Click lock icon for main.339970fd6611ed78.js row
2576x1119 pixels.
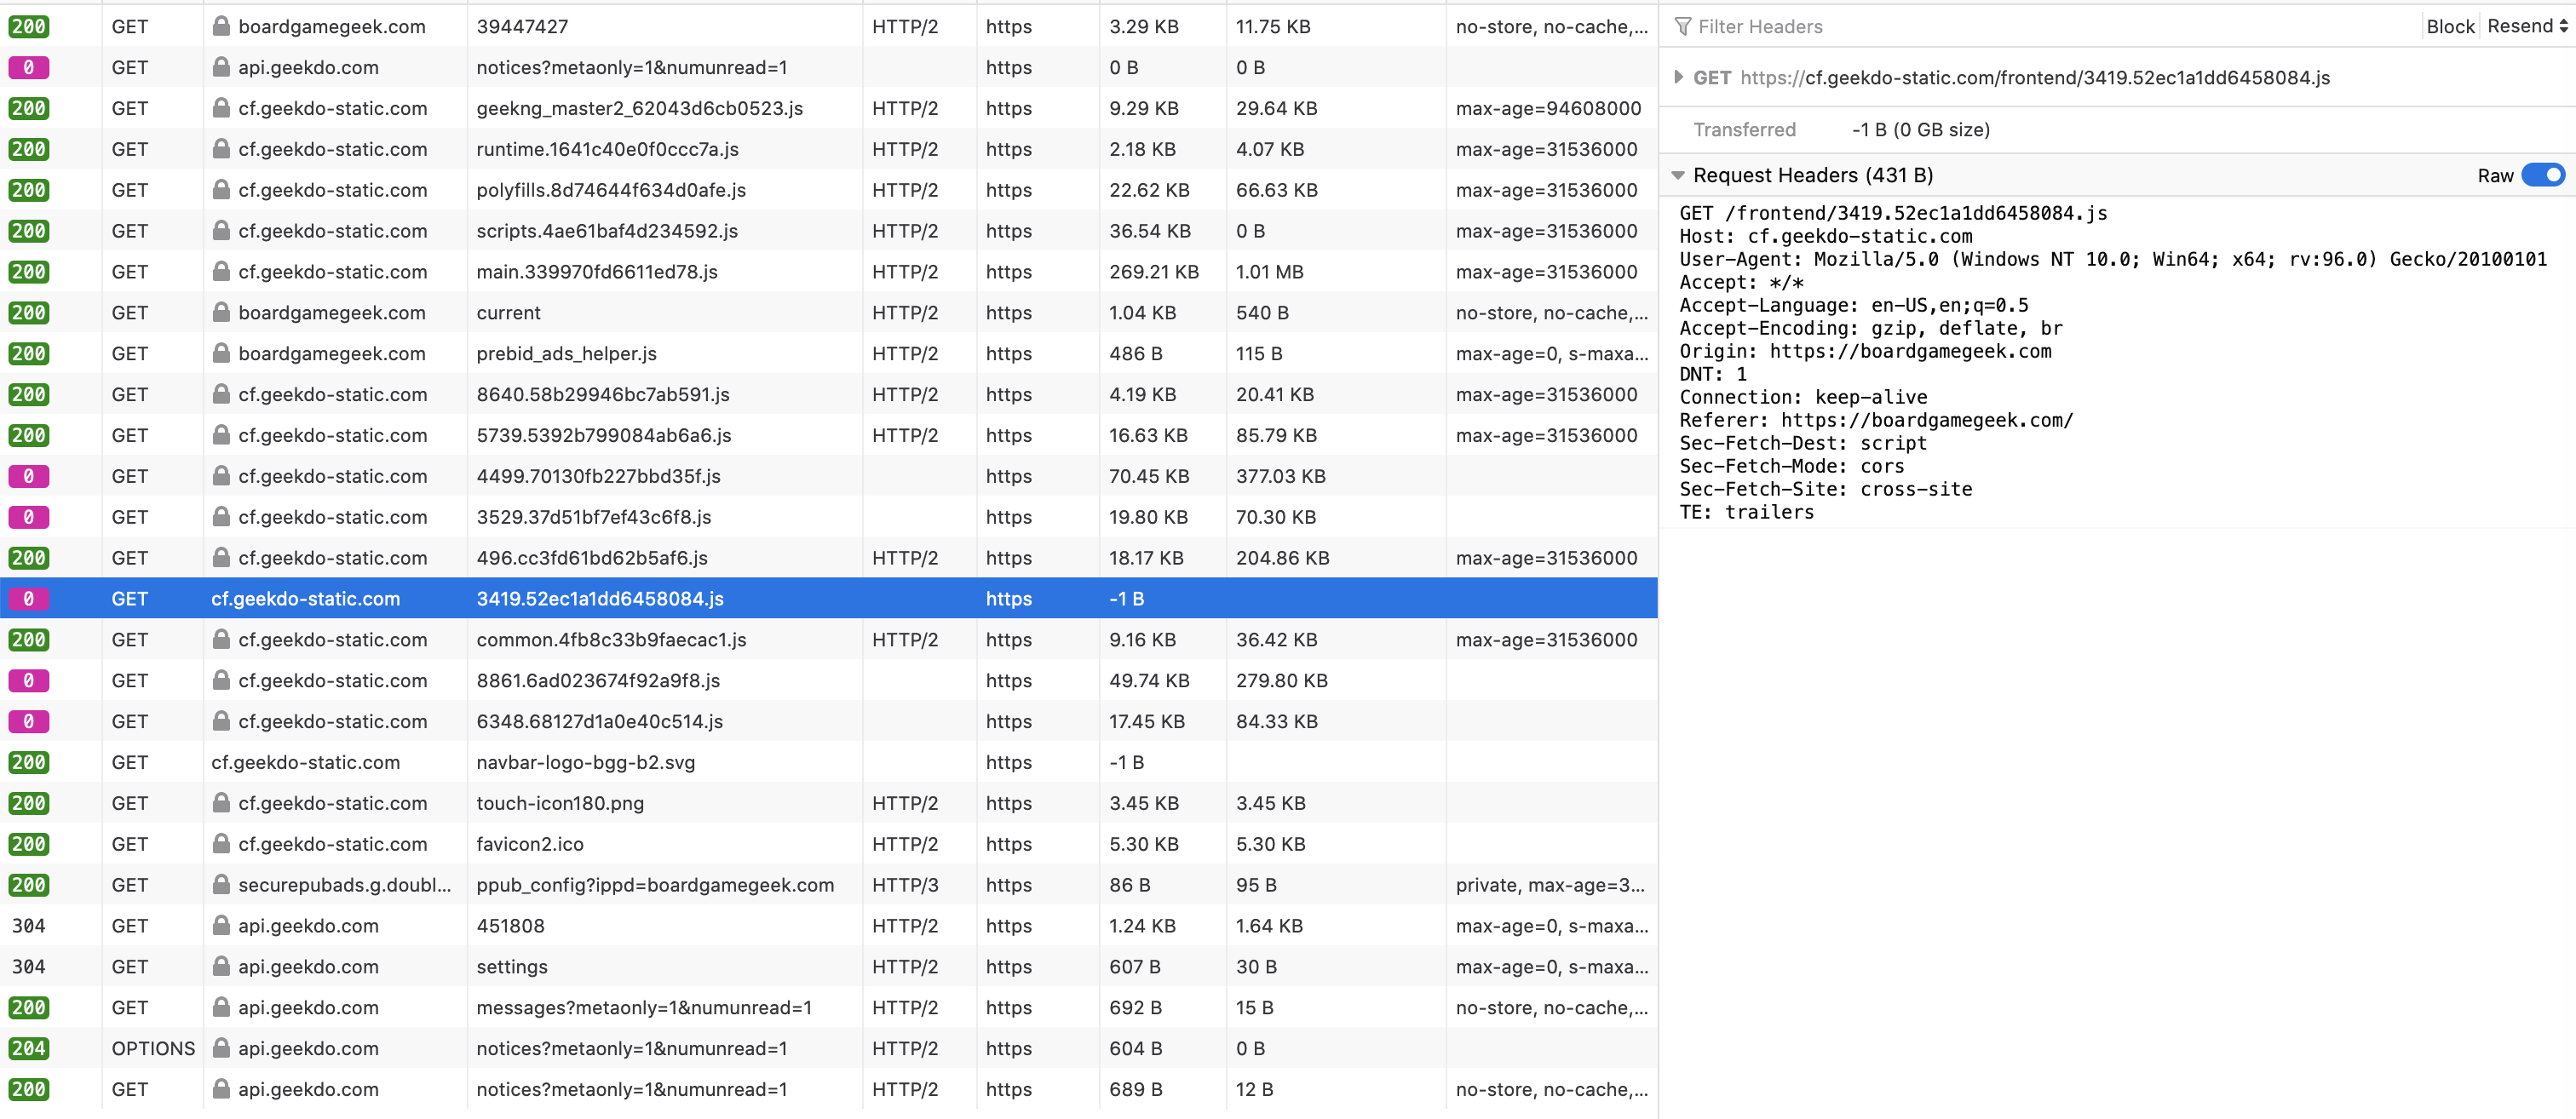click(222, 272)
